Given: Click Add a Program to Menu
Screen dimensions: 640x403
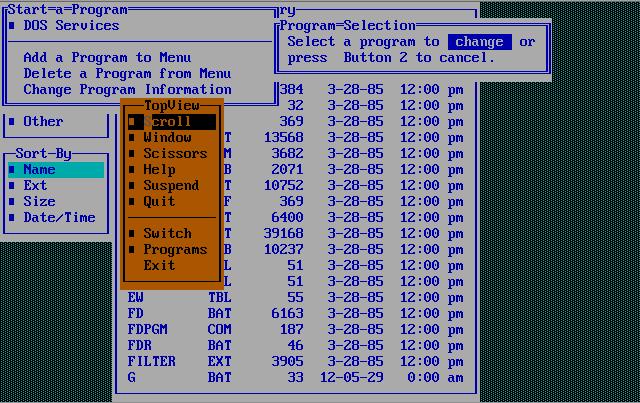Looking at the screenshot, I should (107, 58).
